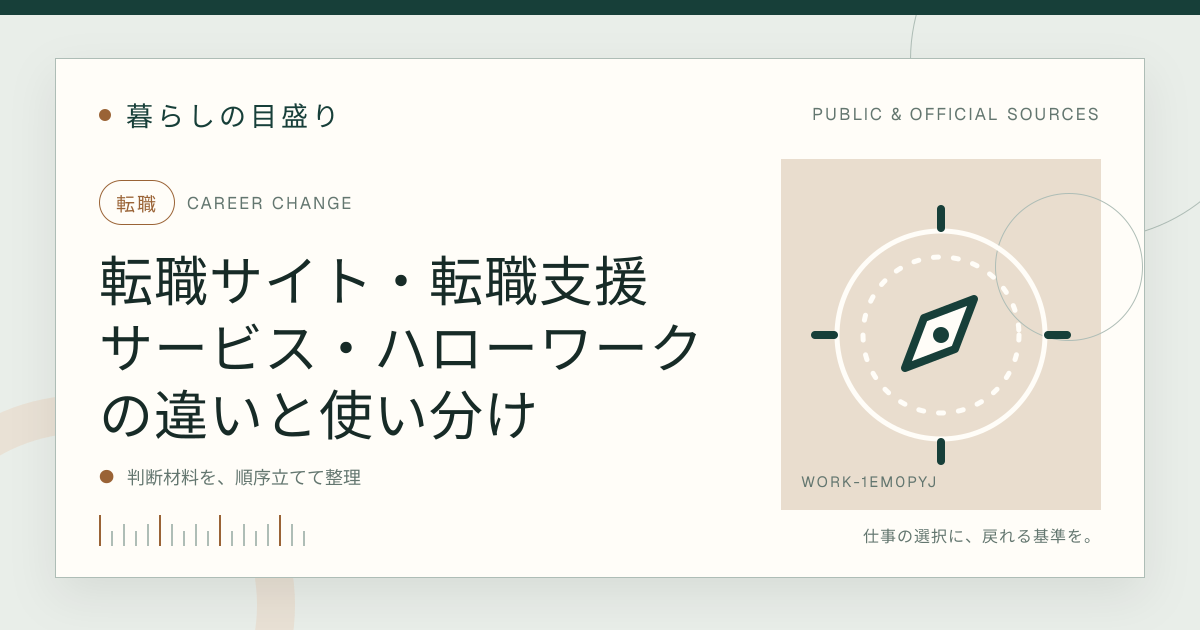Viewport: 1200px width, 630px height.
Task: Click the beige compass illustration panel
Action: tap(941, 334)
